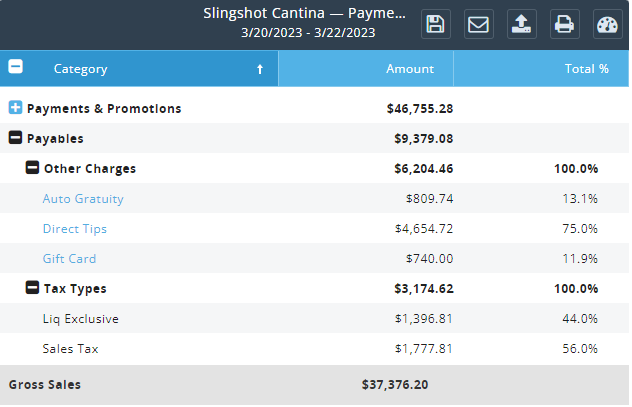The width and height of the screenshot is (632, 407).
Task: Collapse the Payables group
Action: (15, 138)
